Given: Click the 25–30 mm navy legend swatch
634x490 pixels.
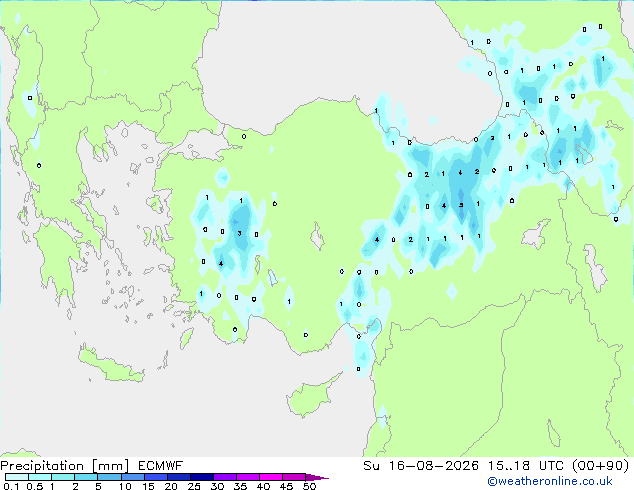Looking at the screenshot, I should [201, 477].
